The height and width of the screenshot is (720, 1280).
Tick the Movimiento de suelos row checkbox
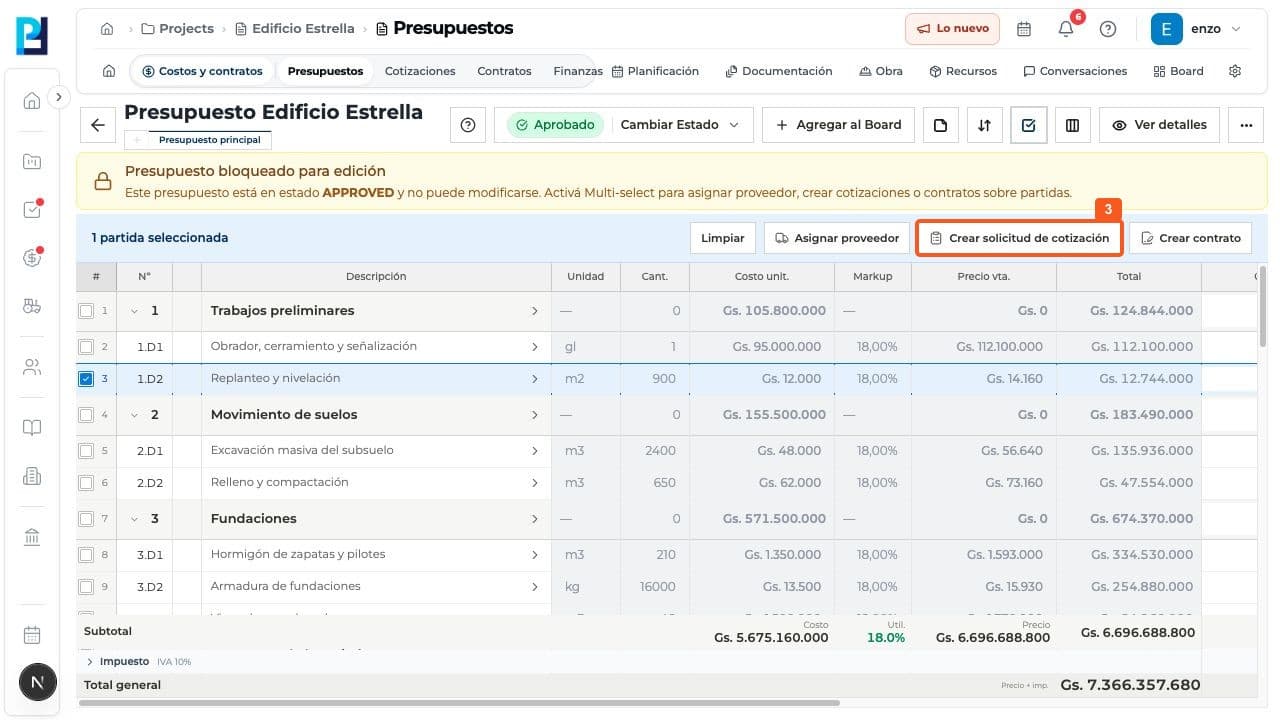tap(86, 415)
